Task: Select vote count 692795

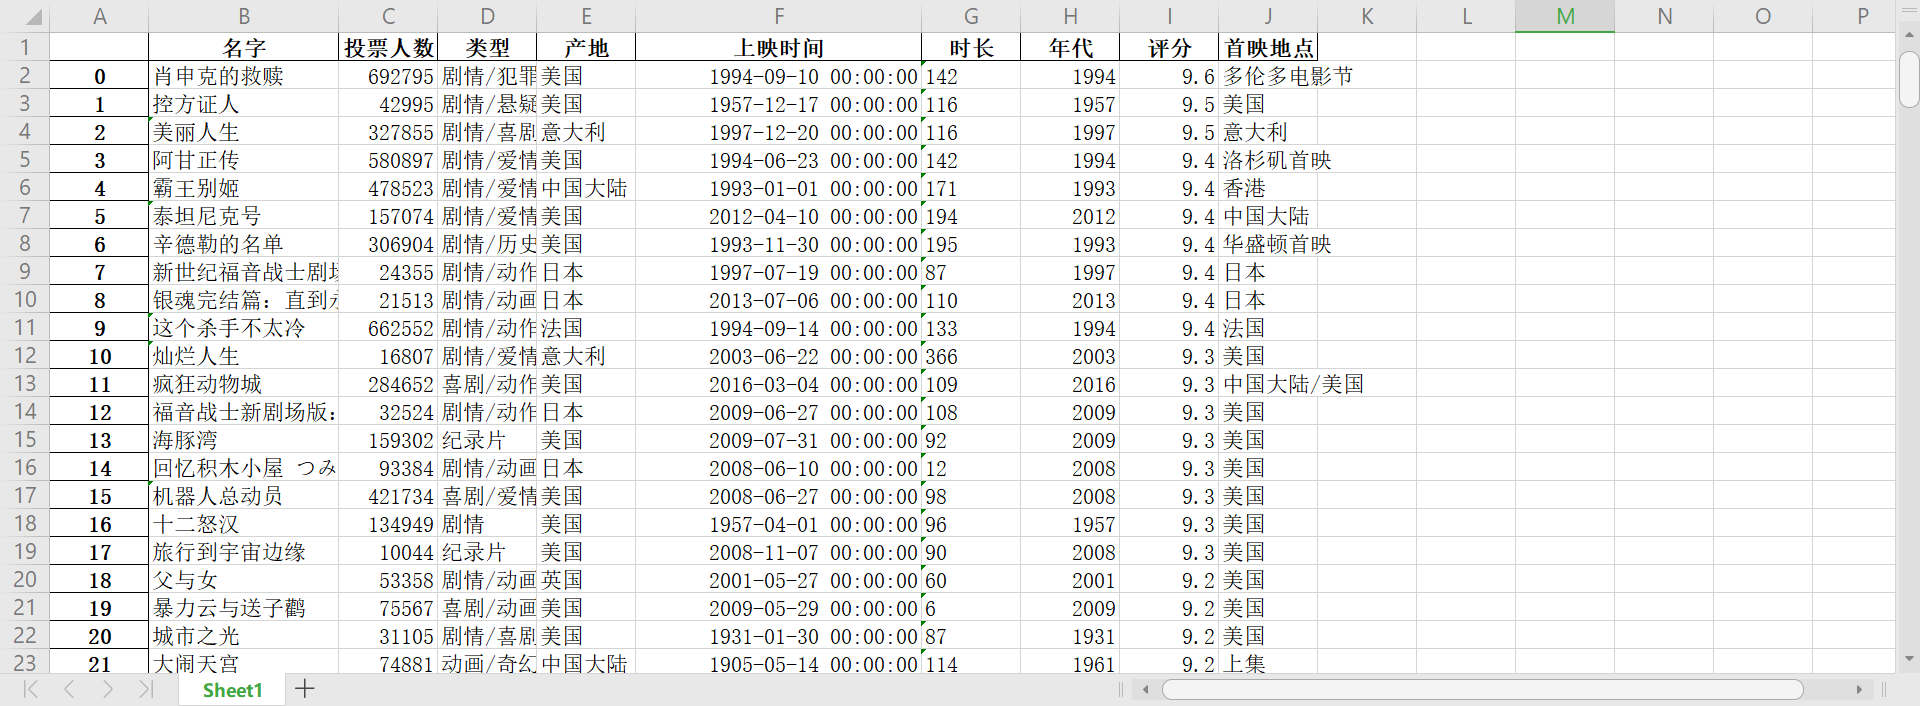Action: [x=388, y=76]
